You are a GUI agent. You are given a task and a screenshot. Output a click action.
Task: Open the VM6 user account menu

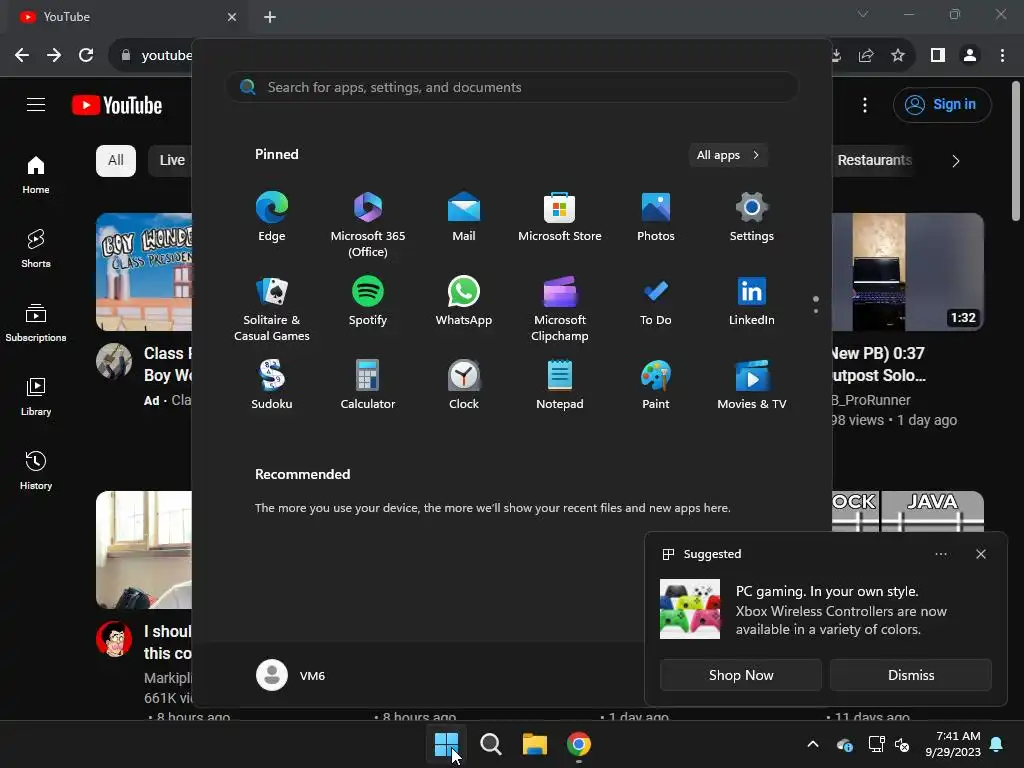pyautogui.click(x=291, y=675)
